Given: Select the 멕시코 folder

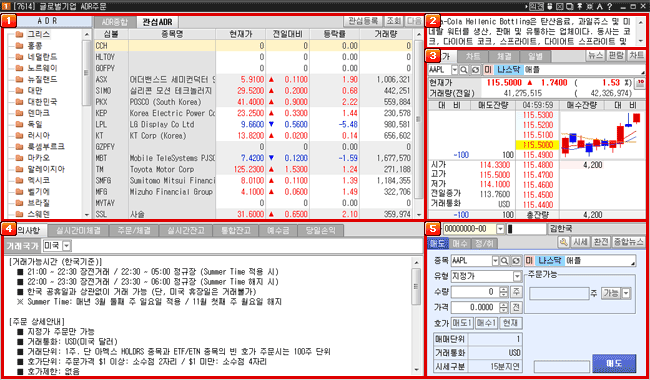Looking at the screenshot, I should (x=32, y=180).
